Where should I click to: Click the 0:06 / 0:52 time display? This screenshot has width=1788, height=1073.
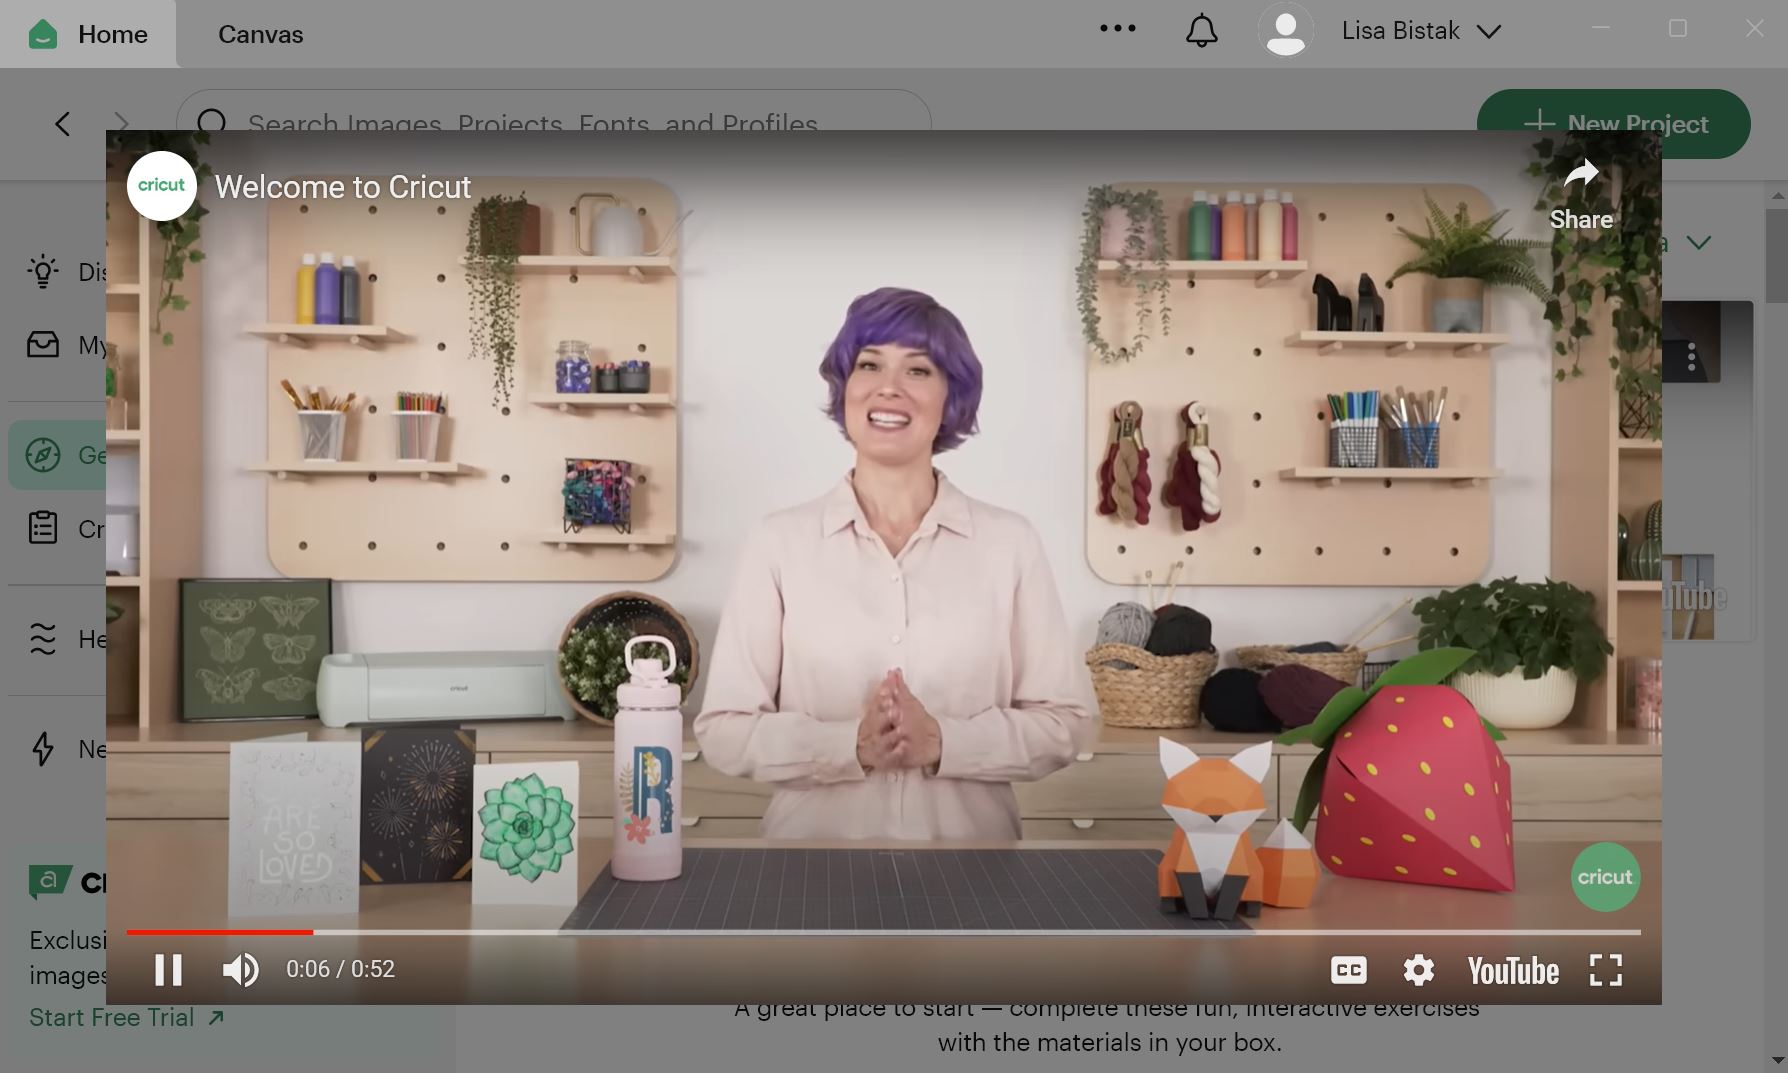(340, 969)
